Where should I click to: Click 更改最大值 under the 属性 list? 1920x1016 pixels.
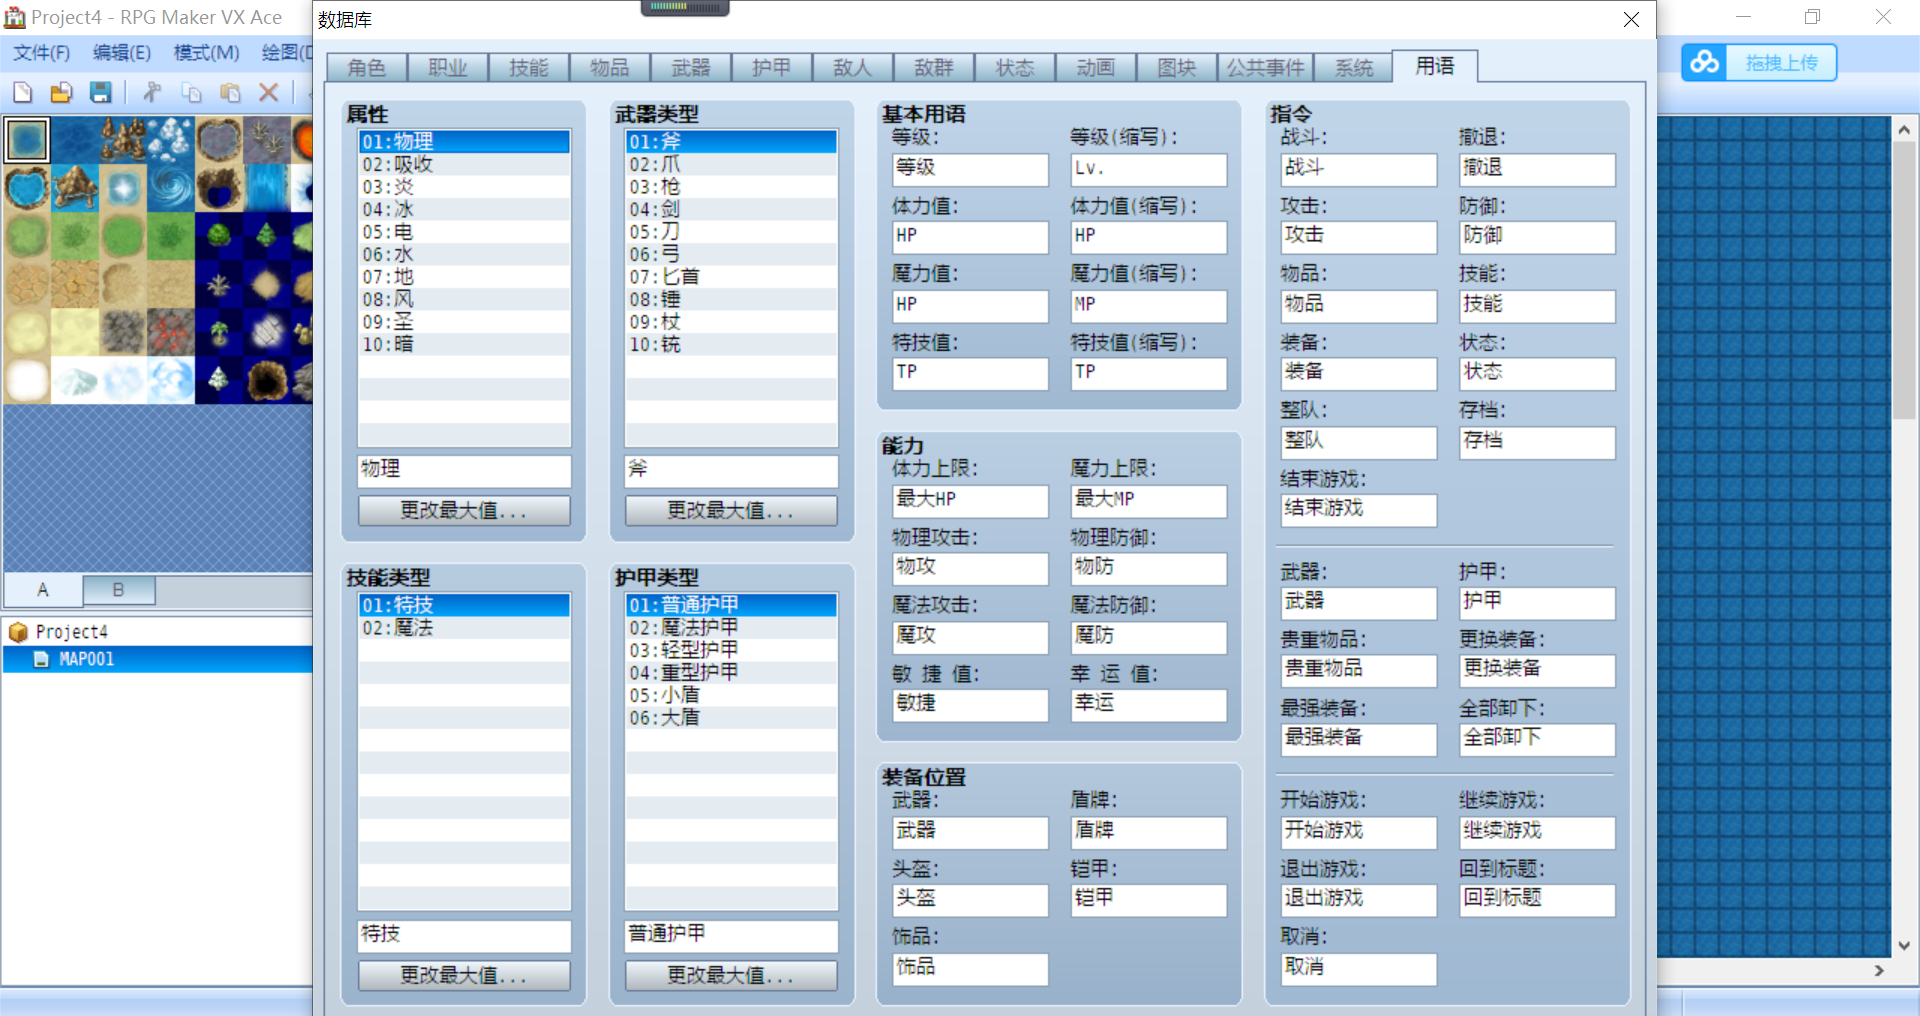pos(464,511)
